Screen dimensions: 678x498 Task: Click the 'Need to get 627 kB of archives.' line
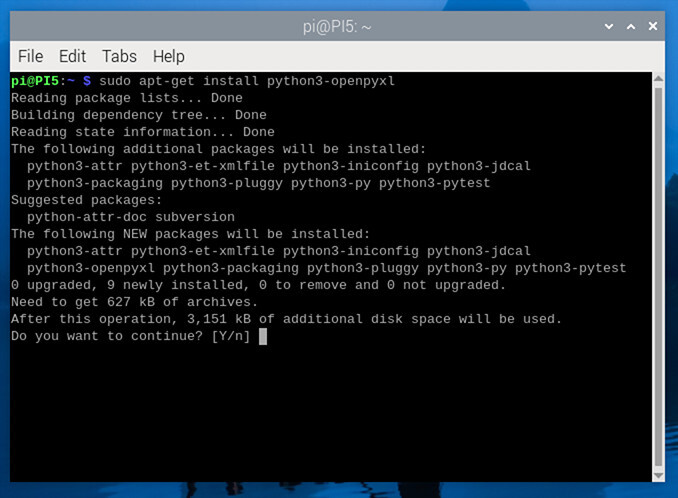[134, 302]
